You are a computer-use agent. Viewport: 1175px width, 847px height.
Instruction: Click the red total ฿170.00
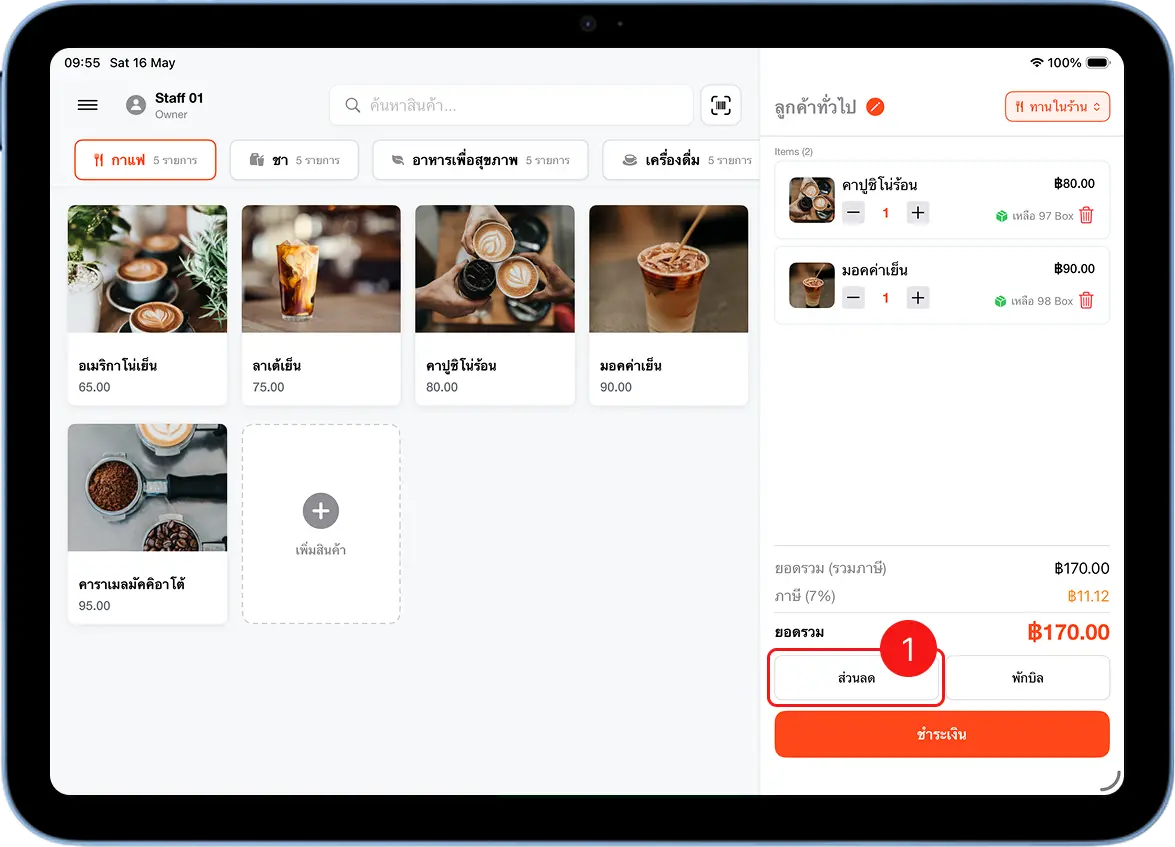[x=1069, y=632]
